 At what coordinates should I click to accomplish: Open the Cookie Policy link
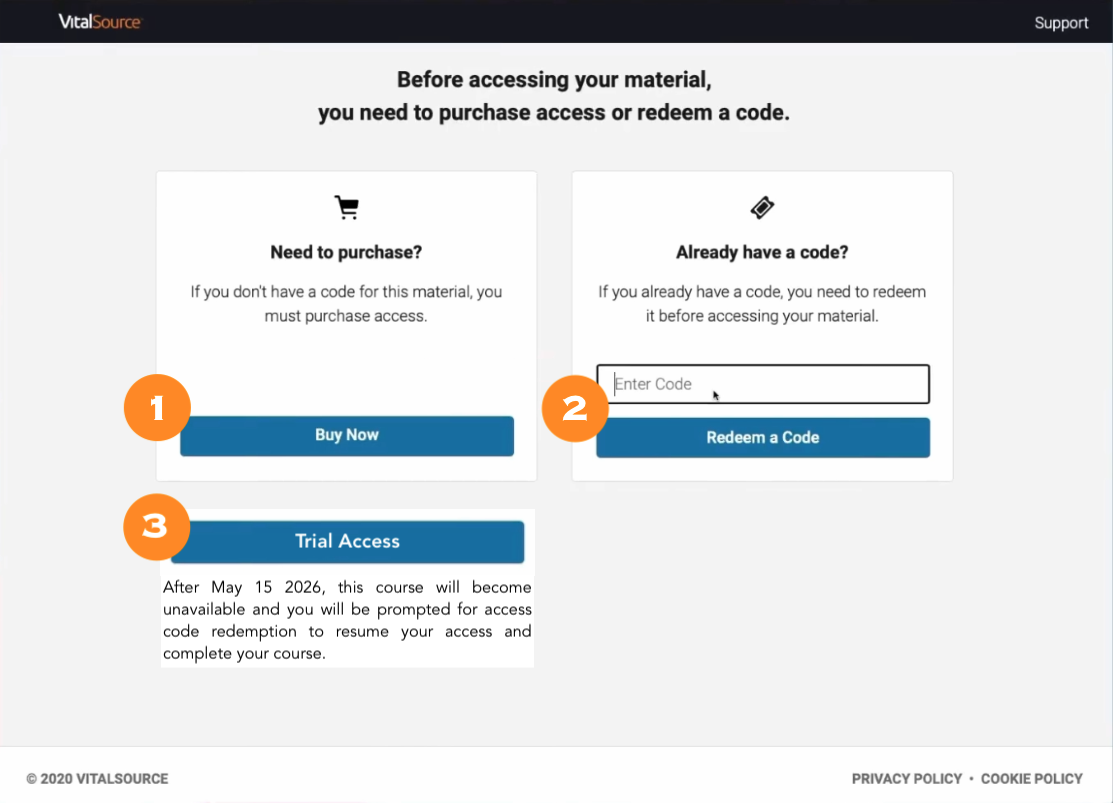[1032, 778]
